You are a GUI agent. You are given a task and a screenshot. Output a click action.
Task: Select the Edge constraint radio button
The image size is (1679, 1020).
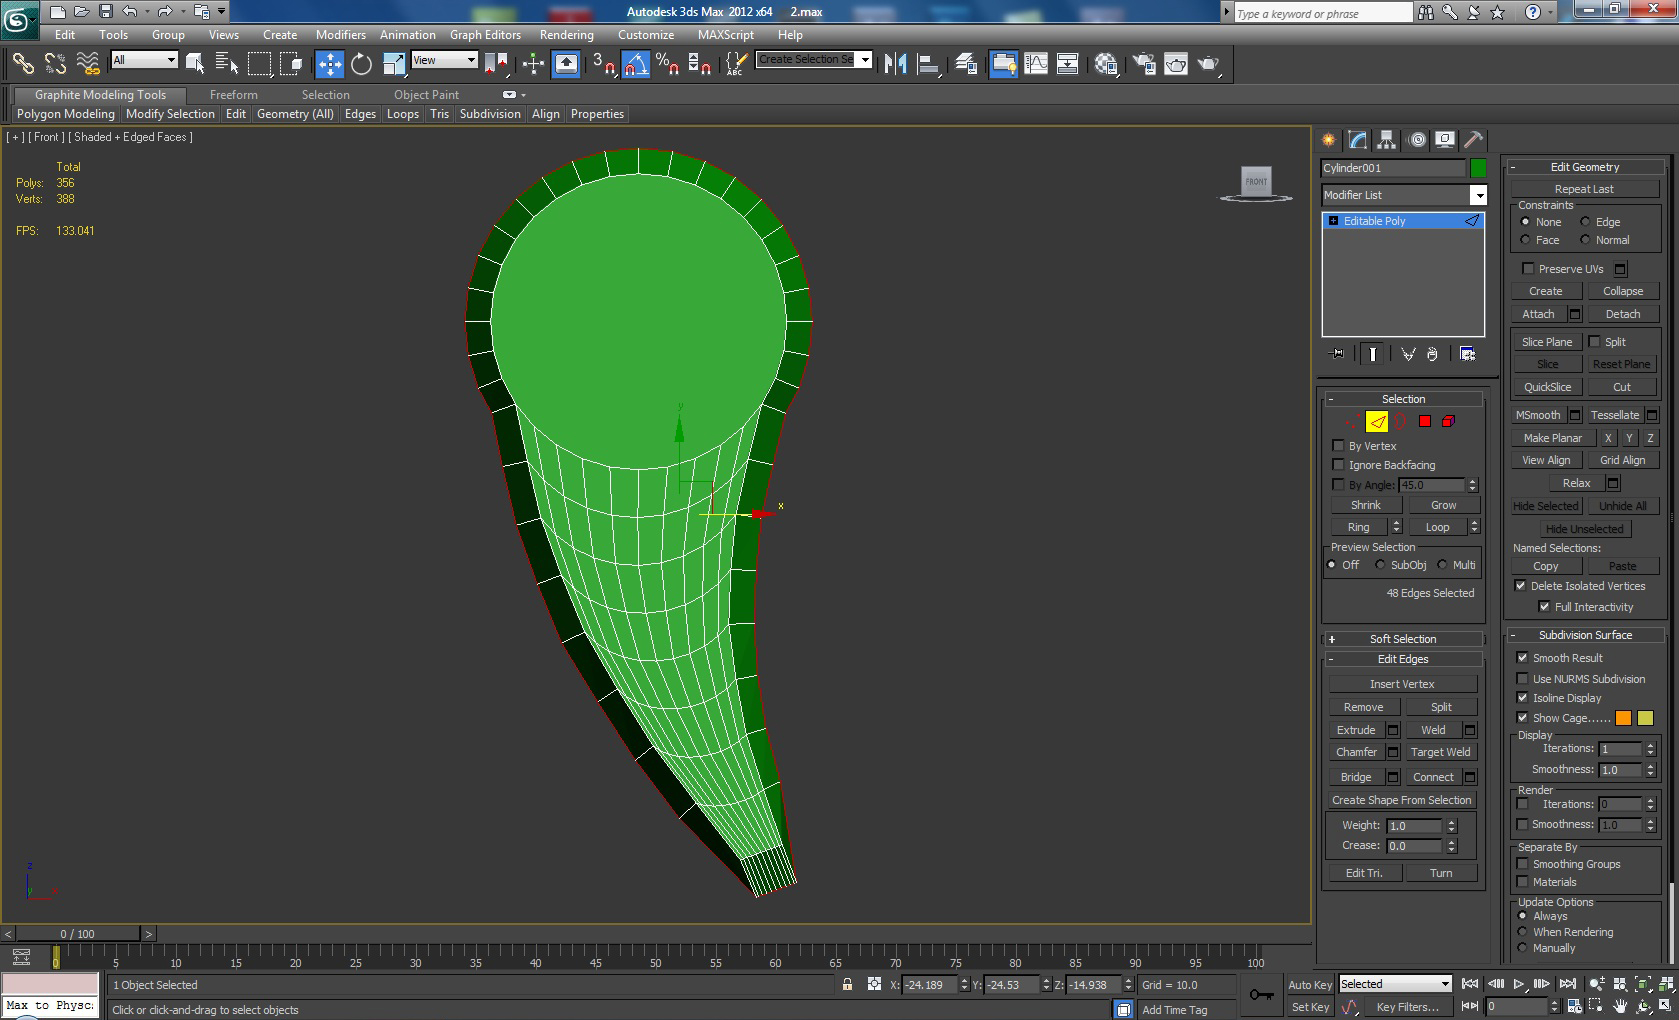pos(1585,222)
